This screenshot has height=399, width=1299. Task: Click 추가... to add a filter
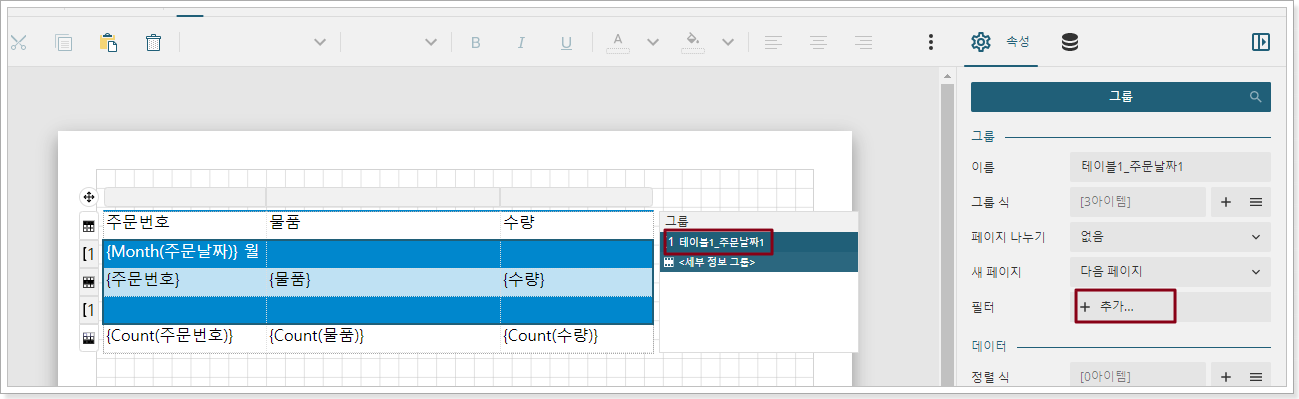pyautogui.click(x=1125, y=307)
